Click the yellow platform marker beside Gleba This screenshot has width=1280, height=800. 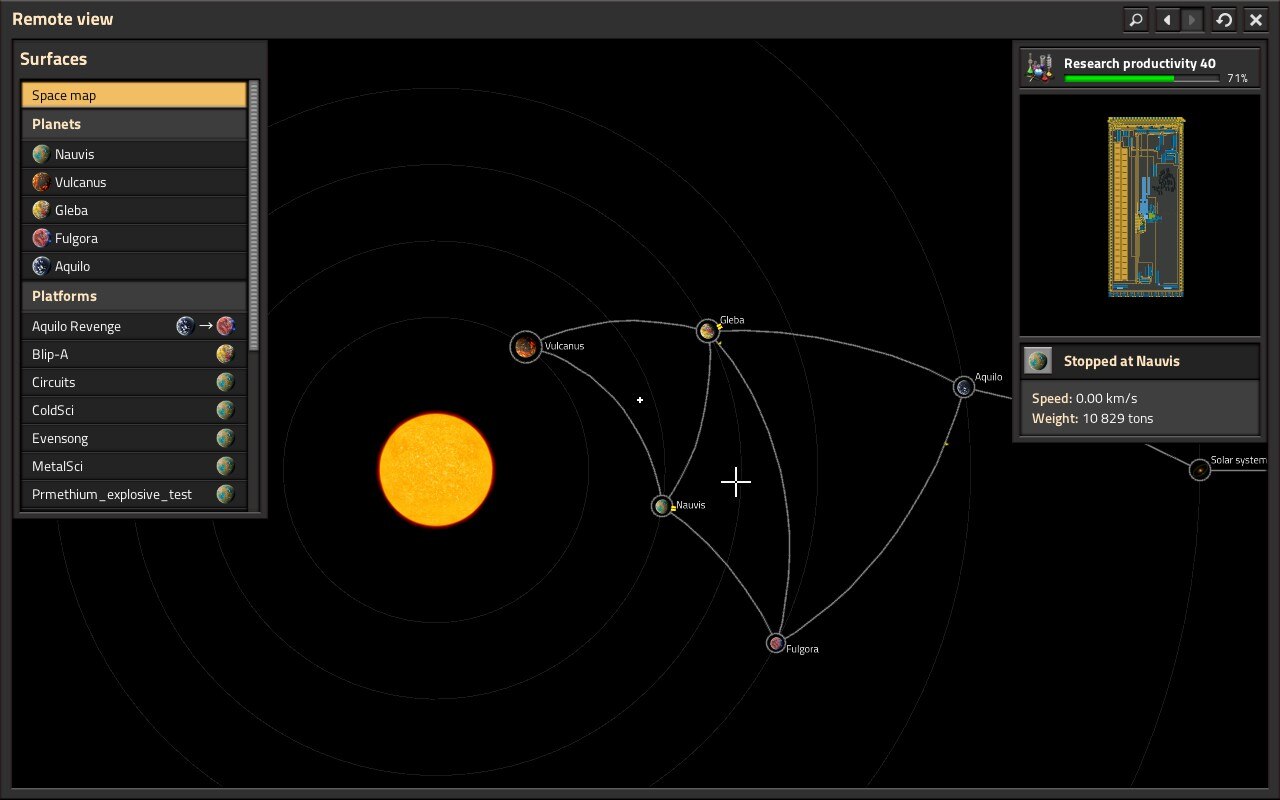(719, 326)
